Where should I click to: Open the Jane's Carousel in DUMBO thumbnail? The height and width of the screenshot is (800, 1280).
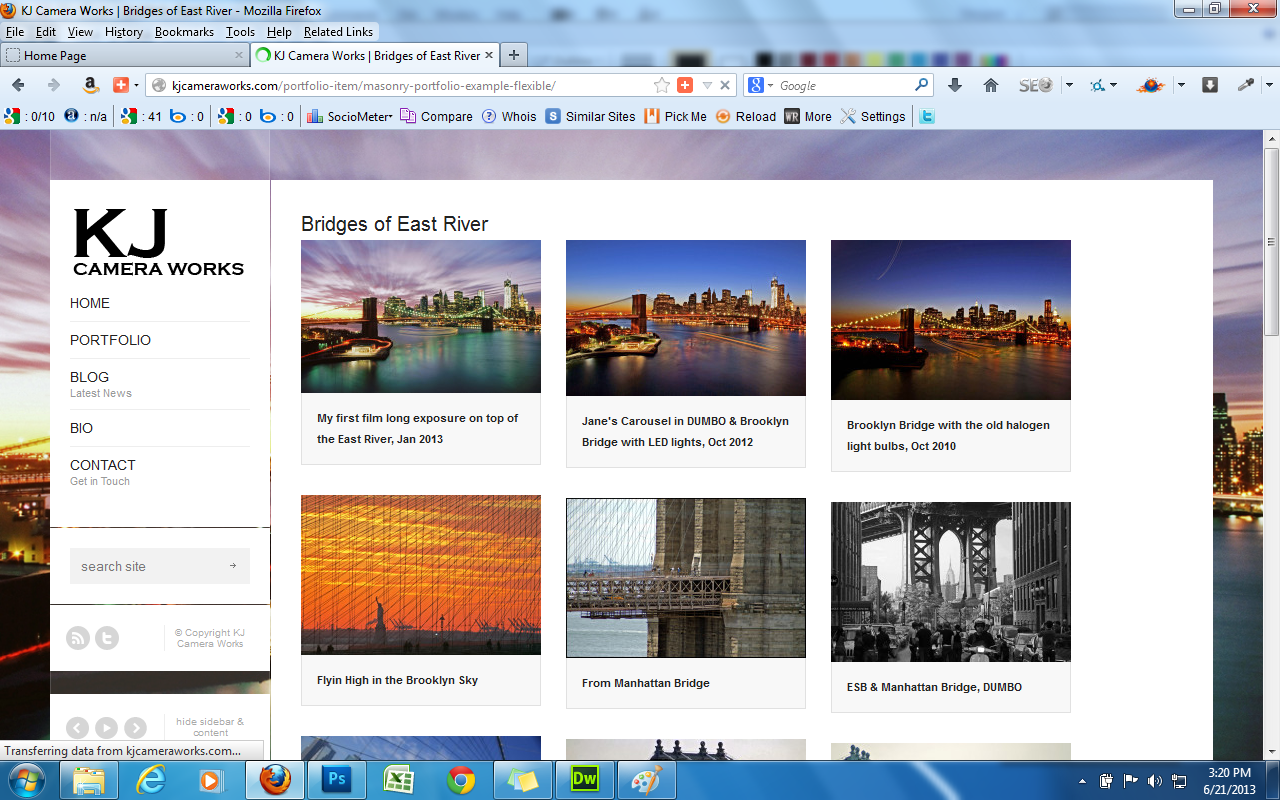(x=686, y=318)
